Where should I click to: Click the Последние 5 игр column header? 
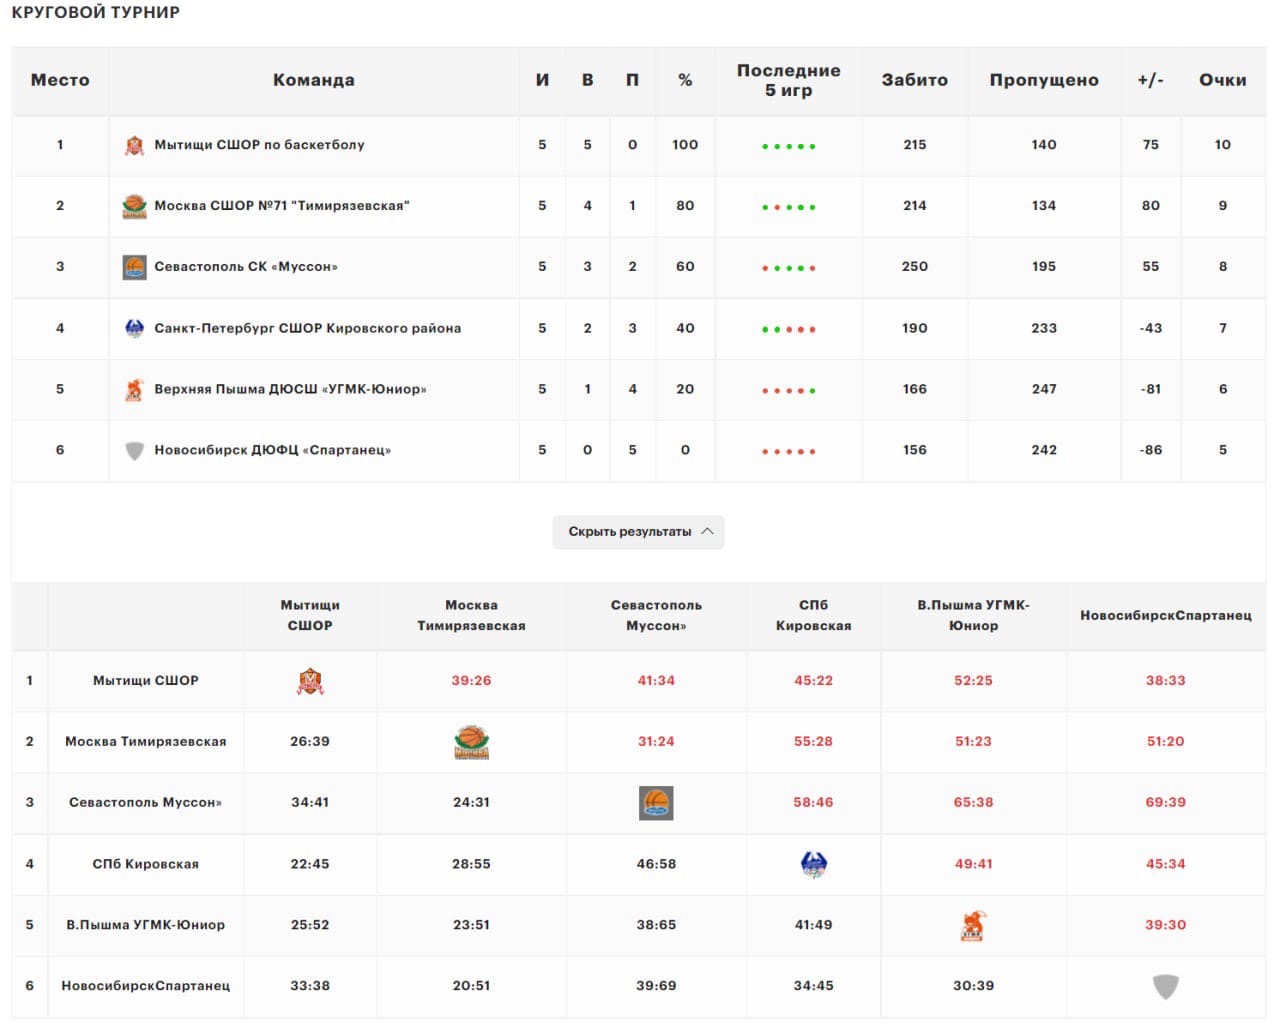tap(789, 80)
